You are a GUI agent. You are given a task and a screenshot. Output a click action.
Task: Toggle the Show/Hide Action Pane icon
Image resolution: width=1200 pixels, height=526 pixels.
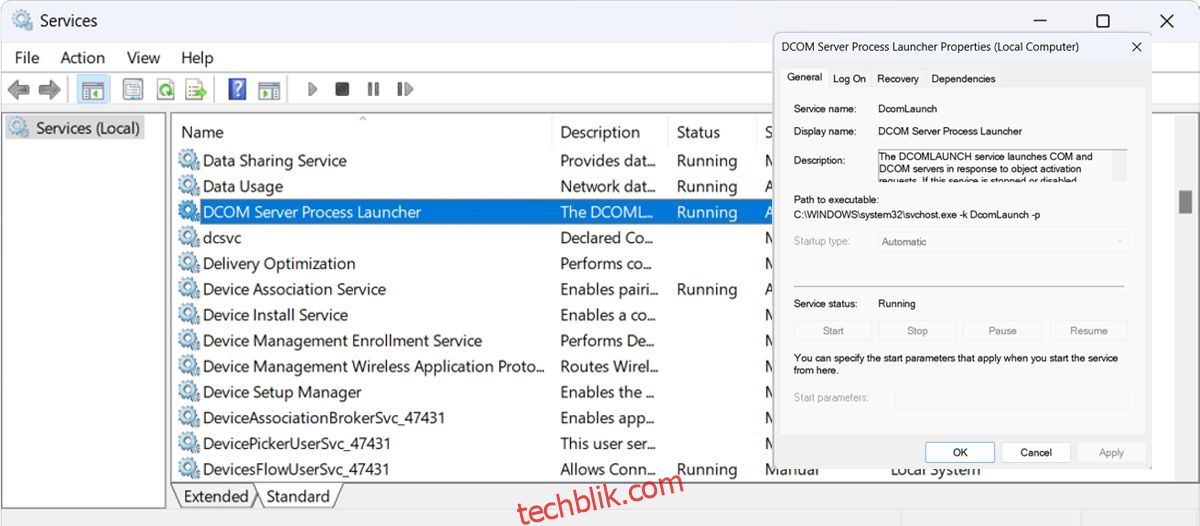(269, 90)
